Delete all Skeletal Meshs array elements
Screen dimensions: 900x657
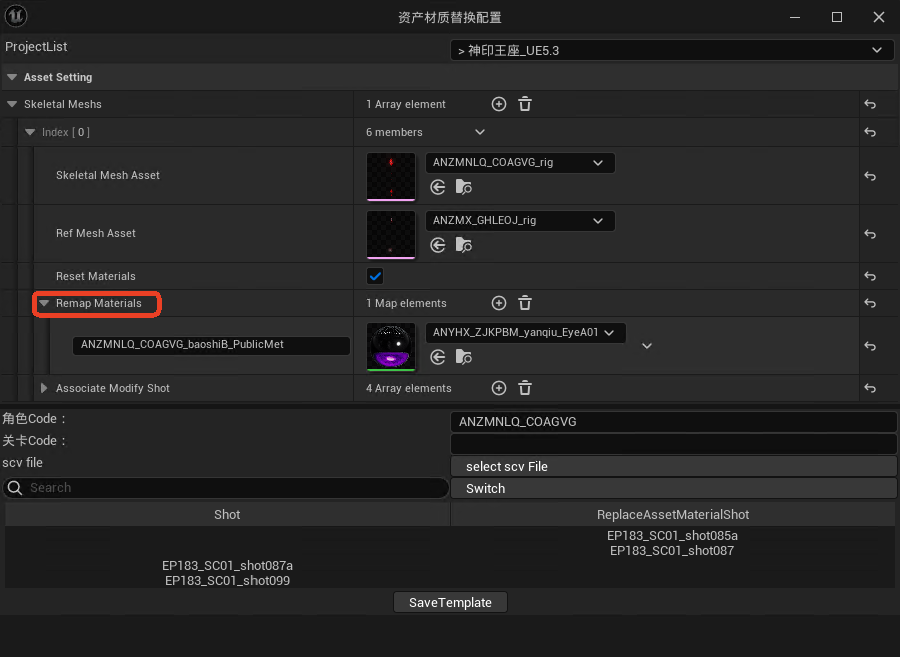pos(525,104)
